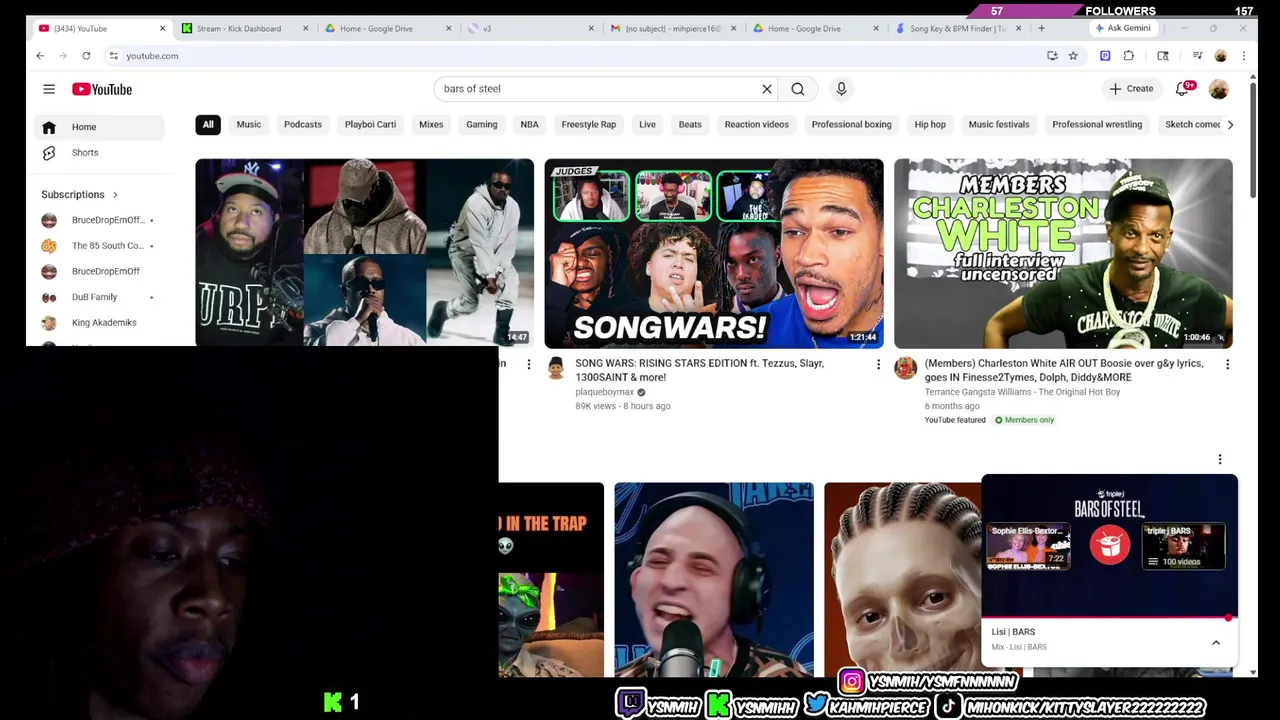Open the Sophie Ellis-Bextor thumbnail in miniplayer
1280x720 pixels.
point(1029,546)
